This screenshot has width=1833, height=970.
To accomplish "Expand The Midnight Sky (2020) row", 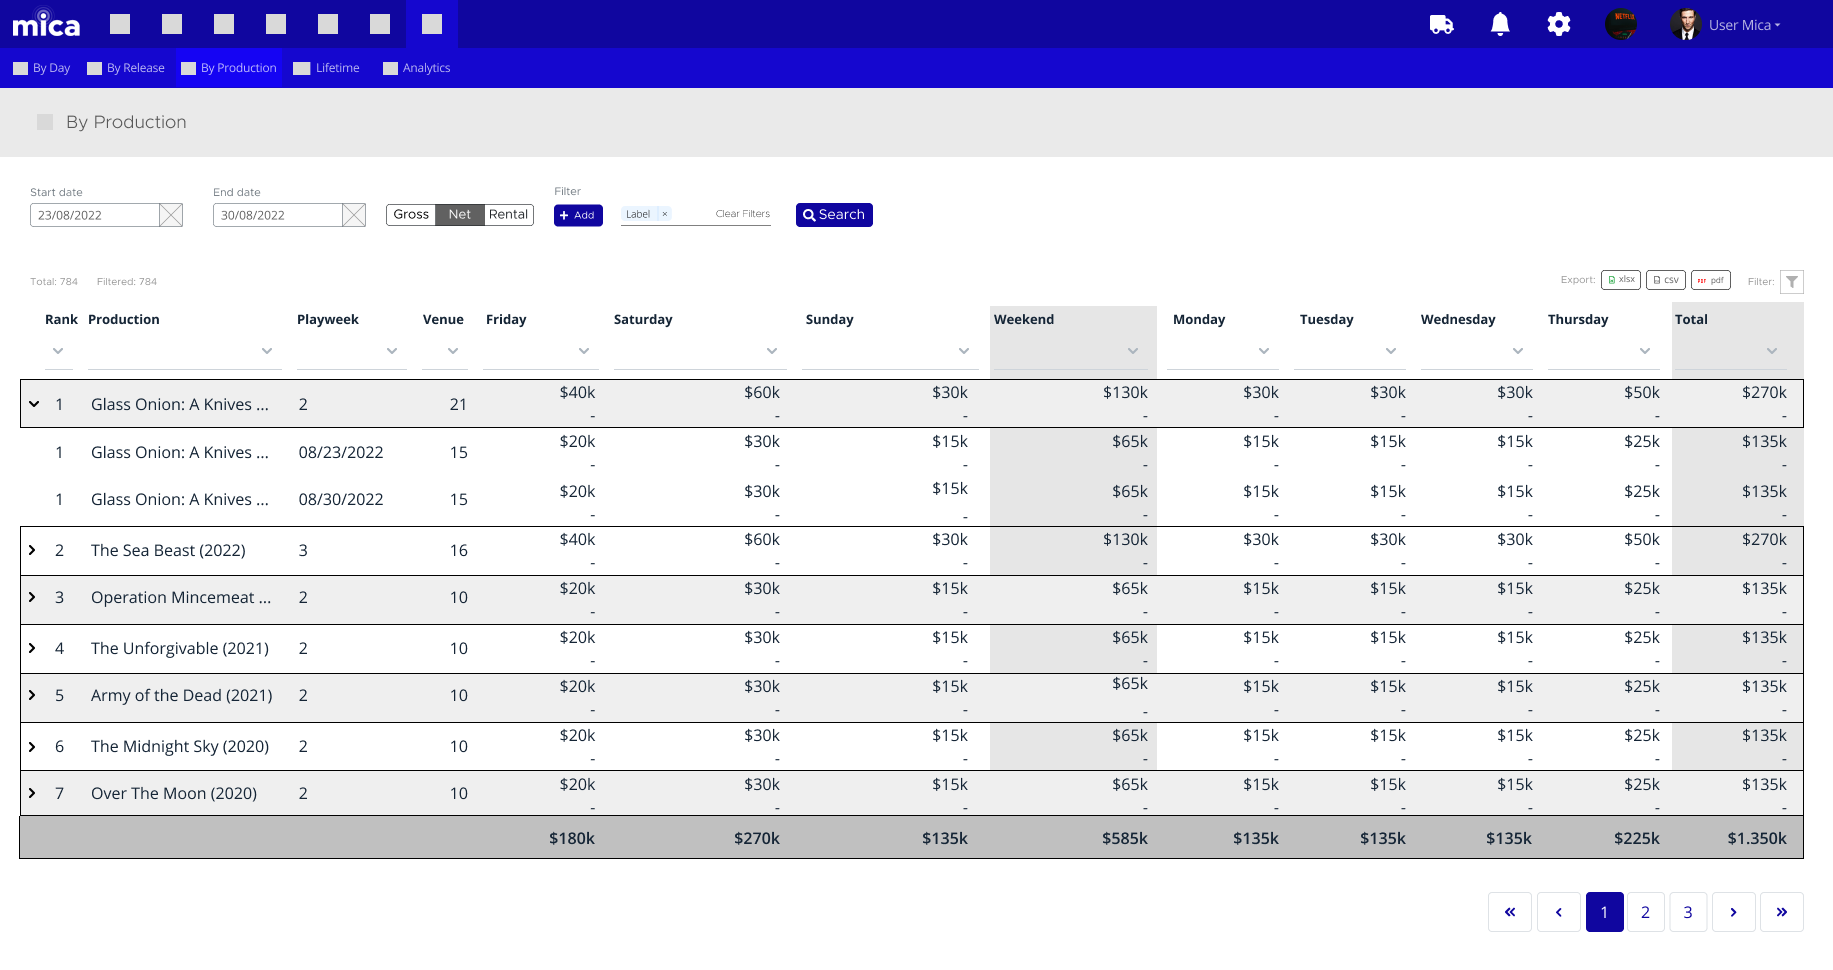I will (32, 746).
